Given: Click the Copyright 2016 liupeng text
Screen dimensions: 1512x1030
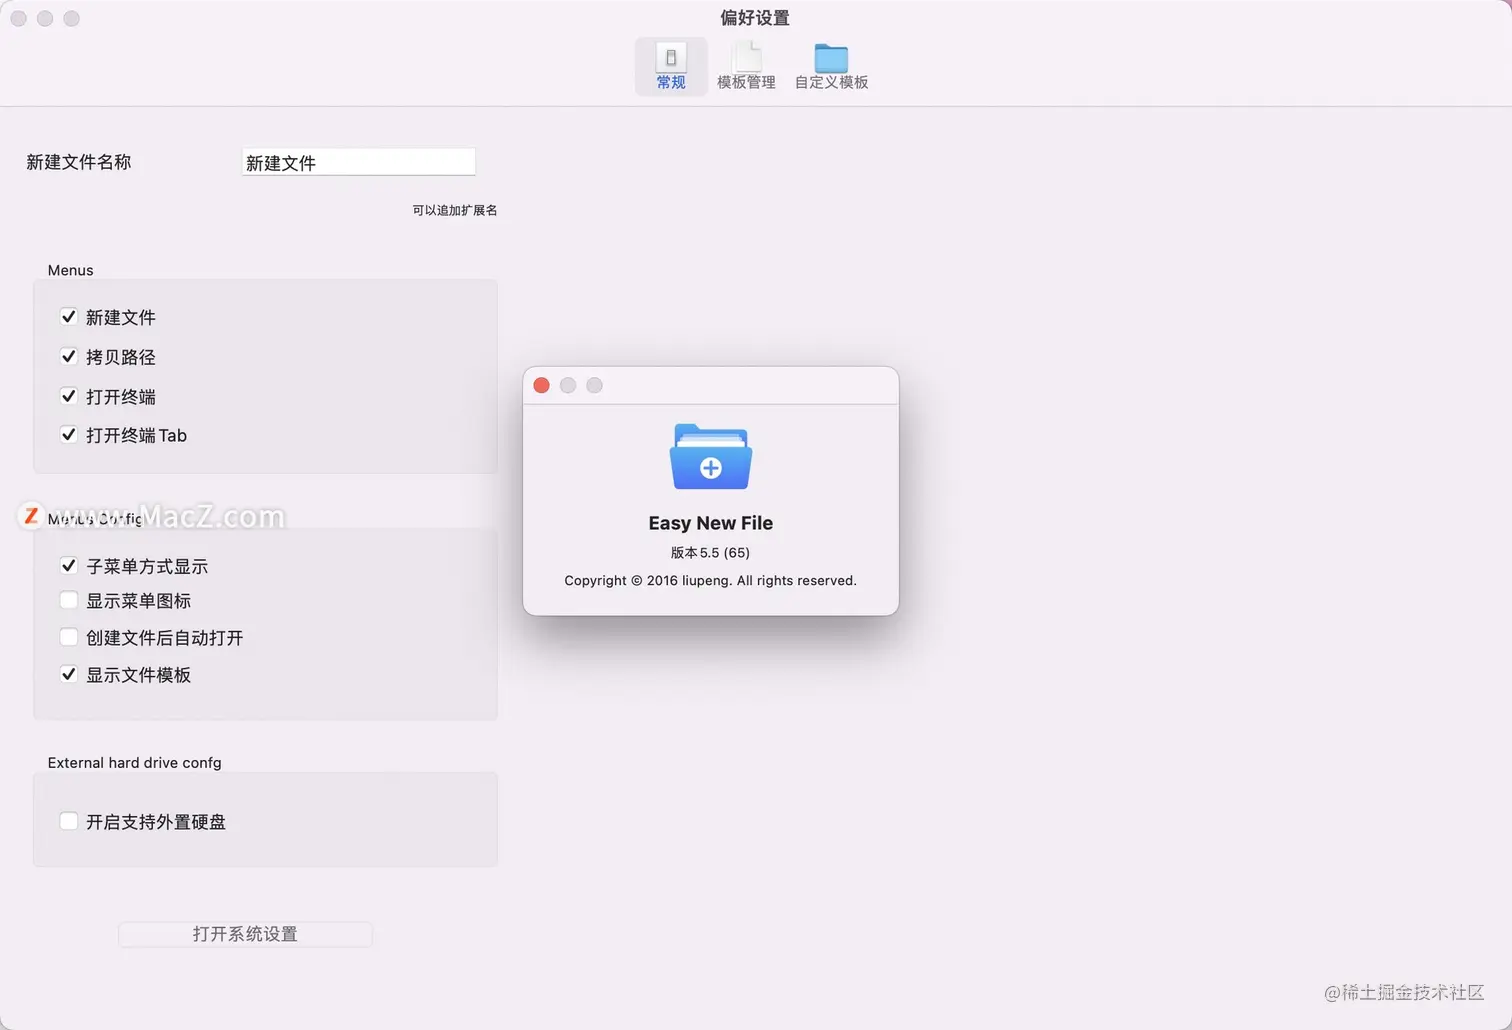Looking at the screenshot, I should coord(711,580).
